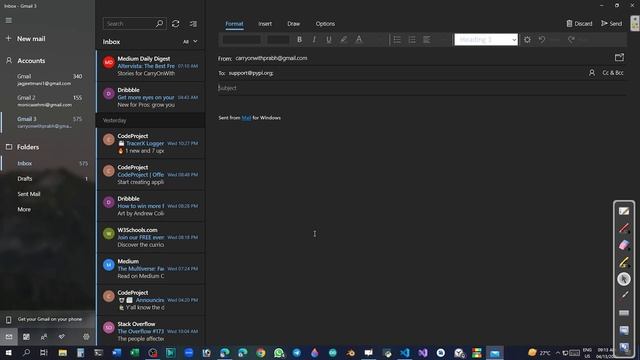The image size is (640, 360).
Task: Send the email
Action: point(611,24)
